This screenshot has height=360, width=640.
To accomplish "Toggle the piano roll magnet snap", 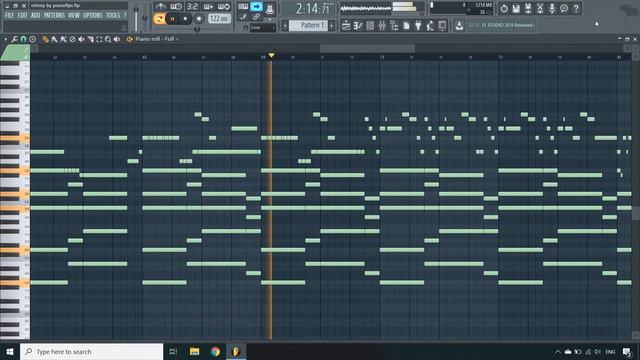I will (23, 39).
